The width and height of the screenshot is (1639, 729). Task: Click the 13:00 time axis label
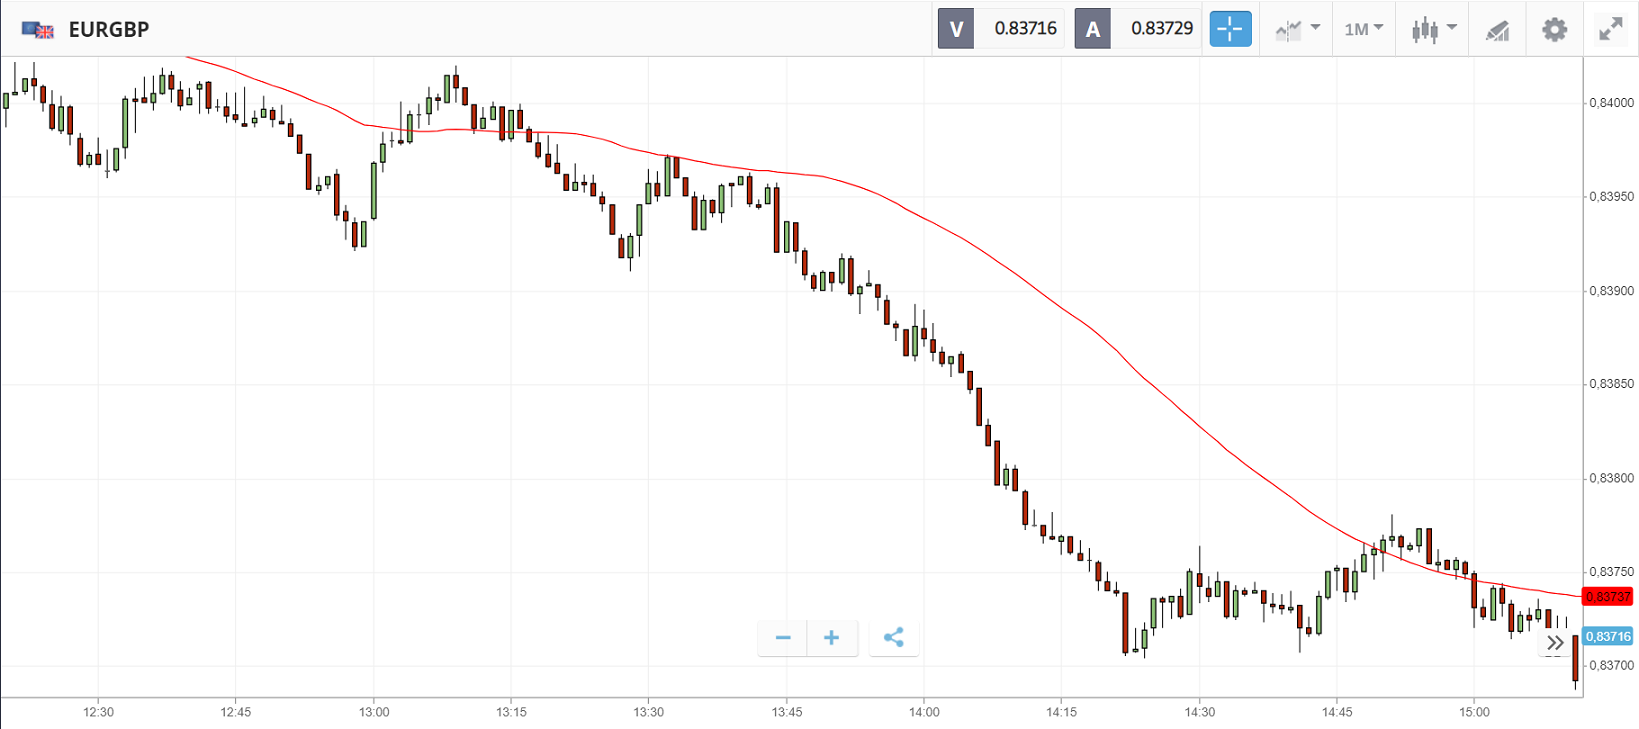[x=374, y=713]
